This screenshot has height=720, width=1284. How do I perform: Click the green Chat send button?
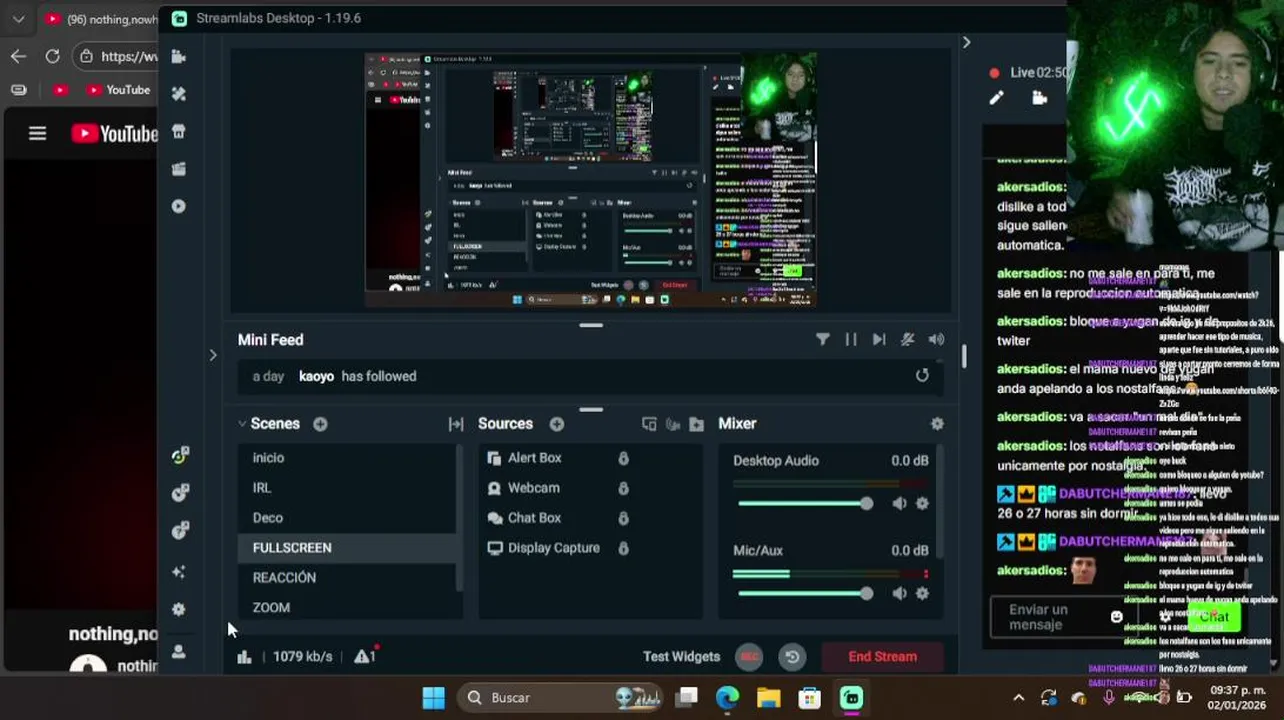[x=1214, y=617]
